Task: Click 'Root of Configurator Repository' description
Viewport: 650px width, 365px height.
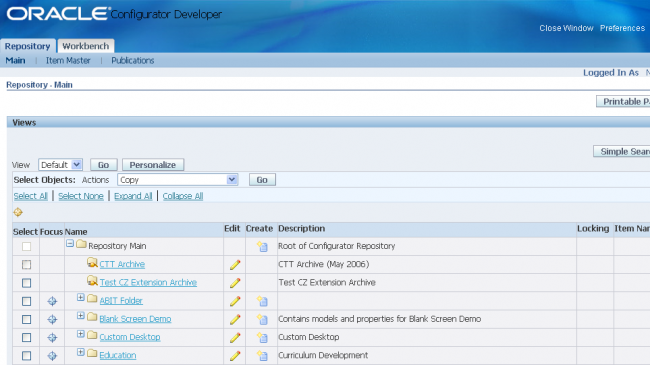Action: [x=337, y=246]
